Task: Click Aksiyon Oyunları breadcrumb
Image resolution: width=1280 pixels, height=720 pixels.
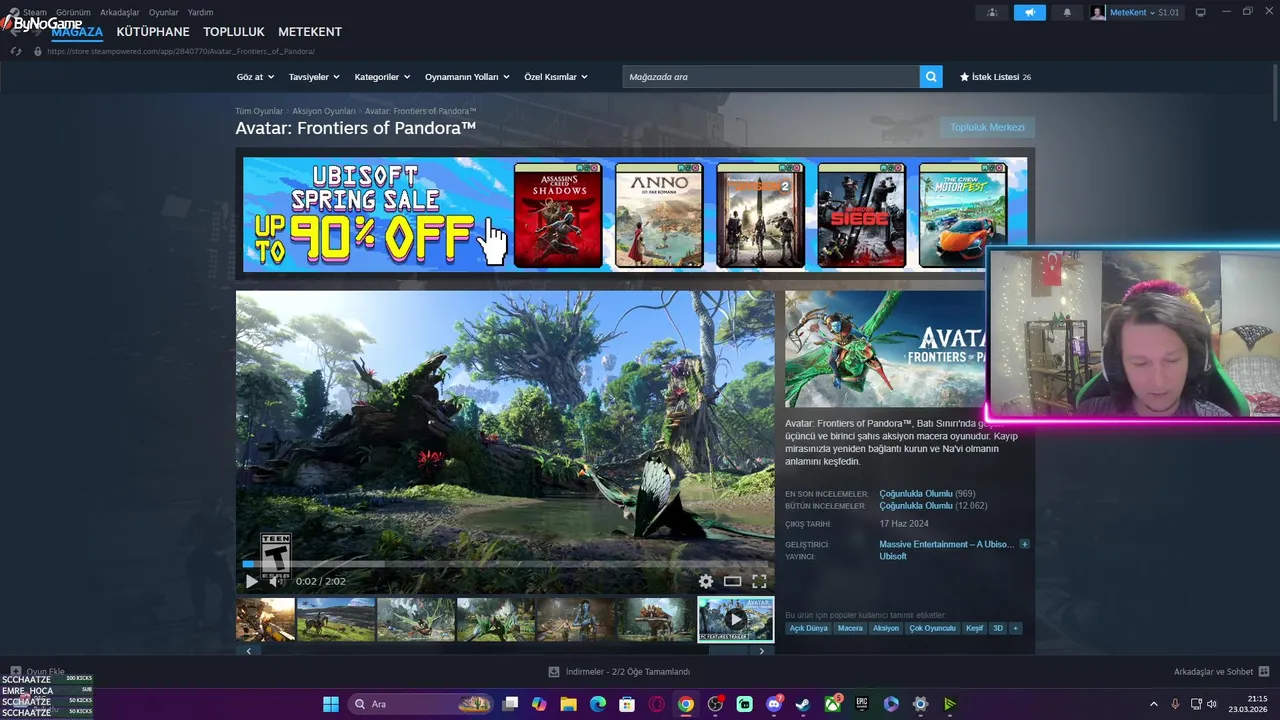Action: pos(324,111)
